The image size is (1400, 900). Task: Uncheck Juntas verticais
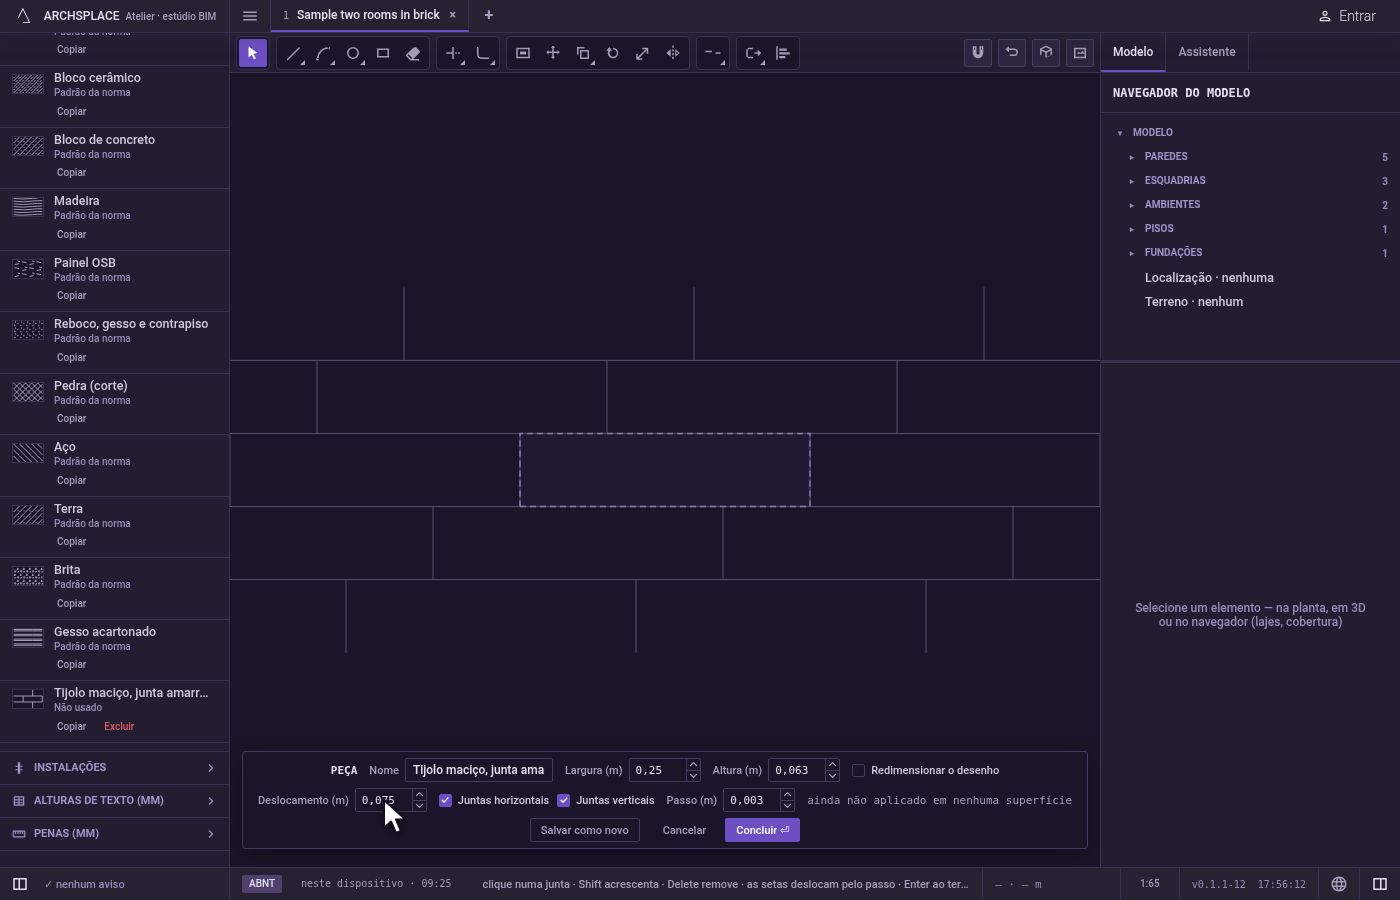564,801
